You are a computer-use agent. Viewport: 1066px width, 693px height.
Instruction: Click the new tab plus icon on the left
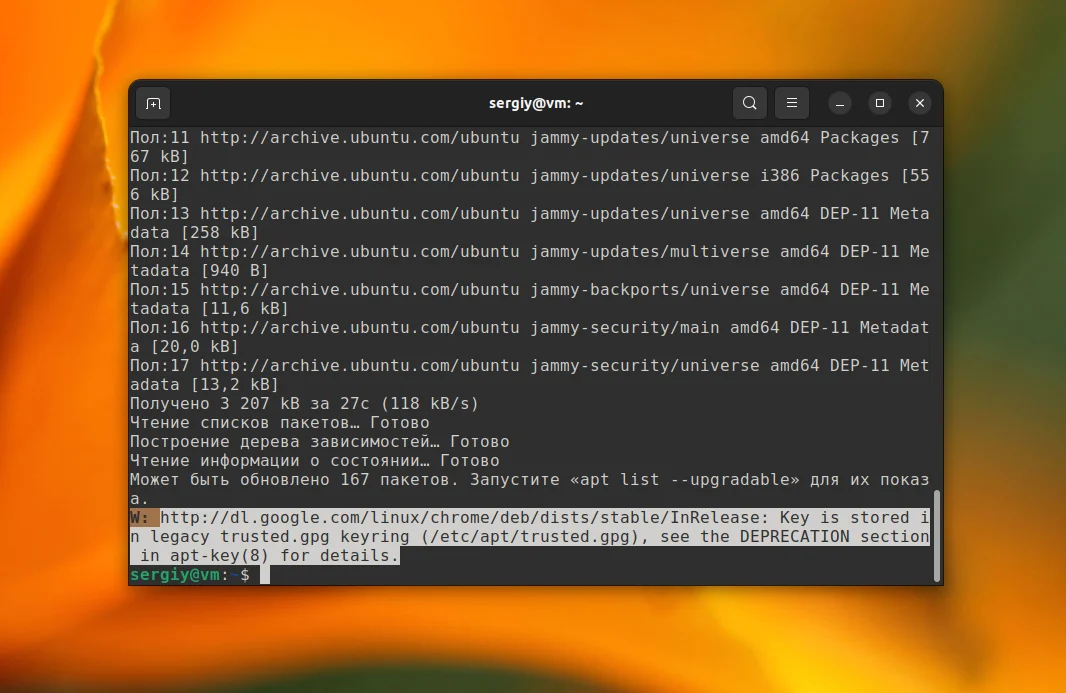click(x=153, y=103)
